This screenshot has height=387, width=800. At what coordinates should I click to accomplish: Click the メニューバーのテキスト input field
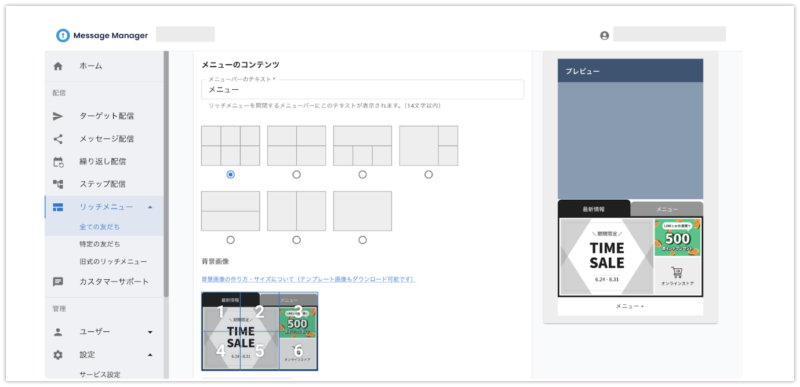[362, 89]
